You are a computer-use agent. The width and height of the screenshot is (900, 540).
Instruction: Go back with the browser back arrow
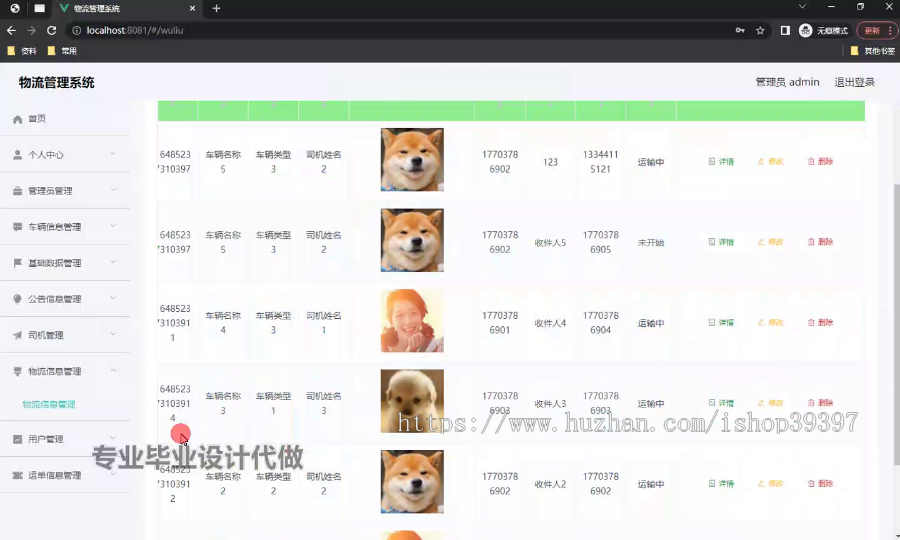[x=11, y=30]
